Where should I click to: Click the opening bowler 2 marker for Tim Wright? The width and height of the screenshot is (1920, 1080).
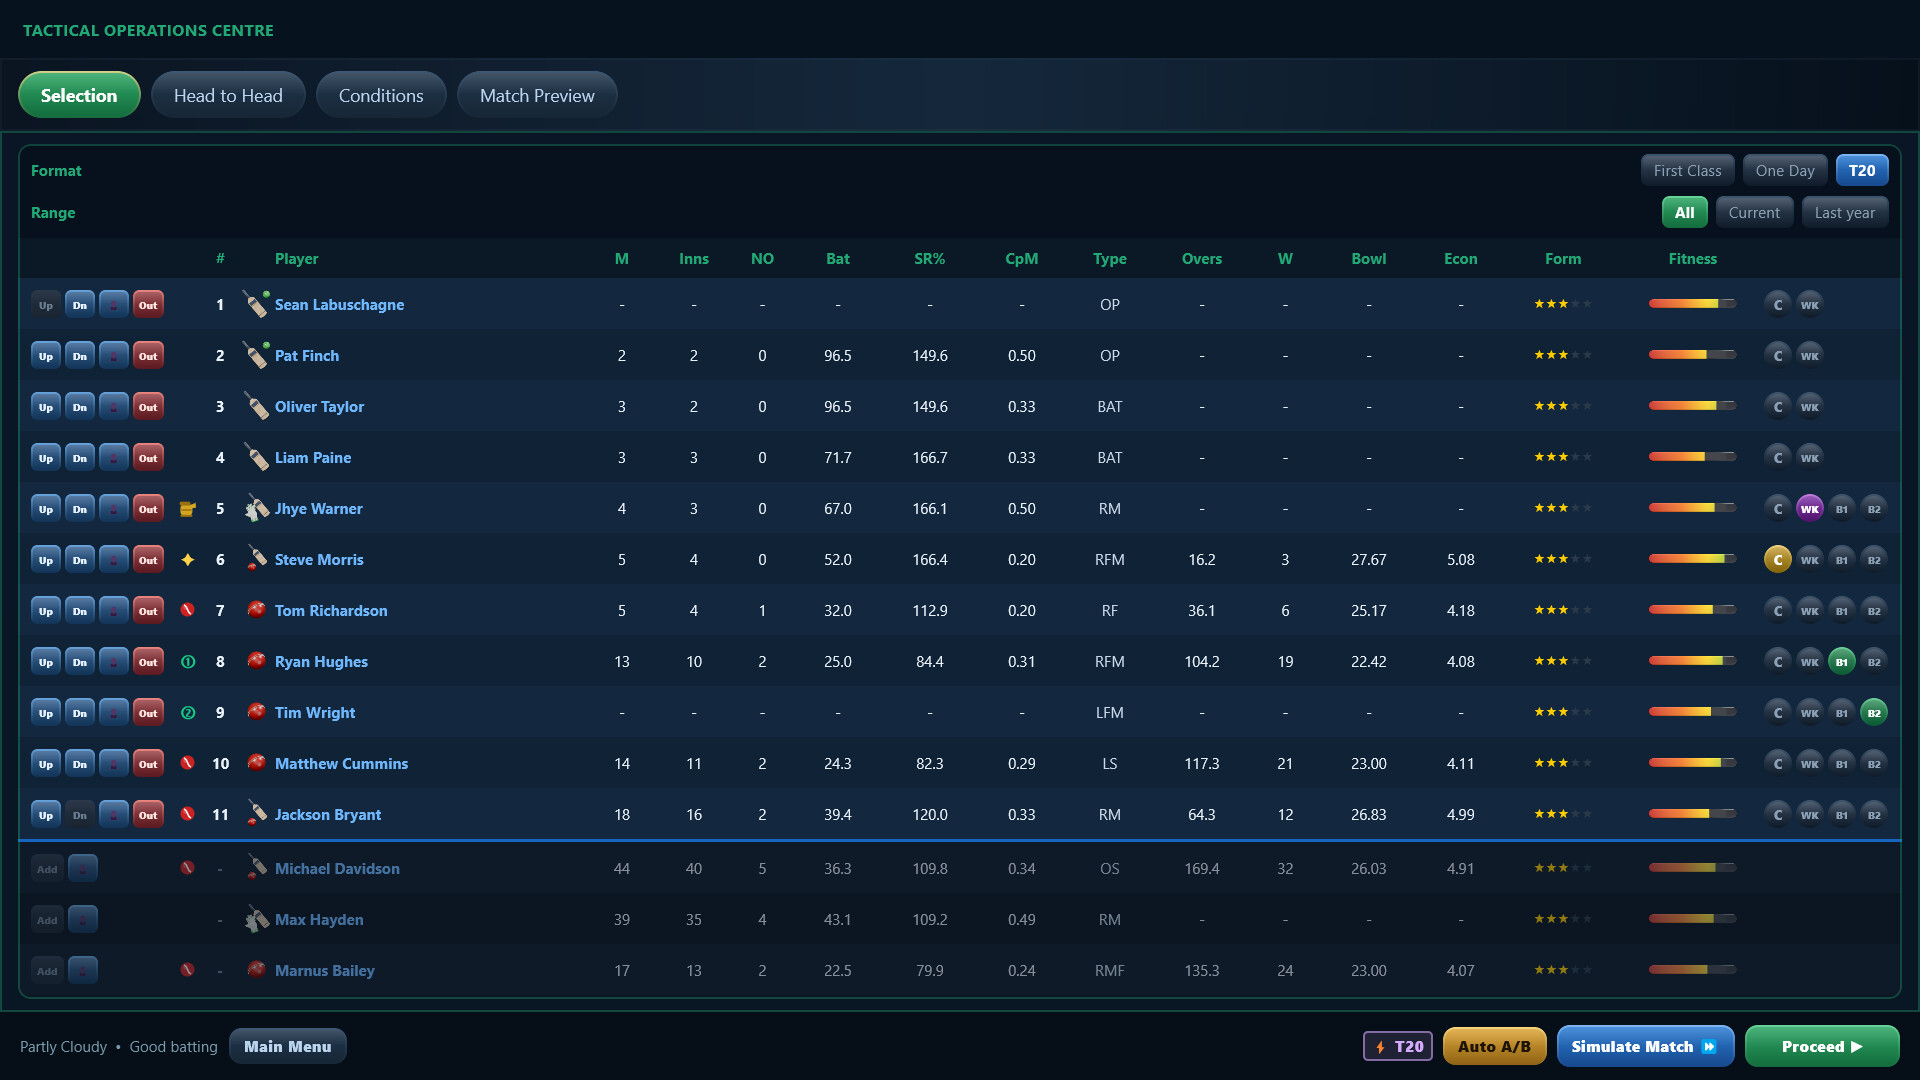(187, 713)
